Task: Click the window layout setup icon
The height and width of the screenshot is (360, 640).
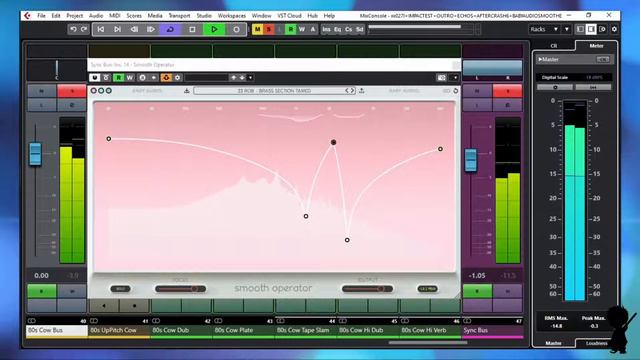Action: [602, 29]
